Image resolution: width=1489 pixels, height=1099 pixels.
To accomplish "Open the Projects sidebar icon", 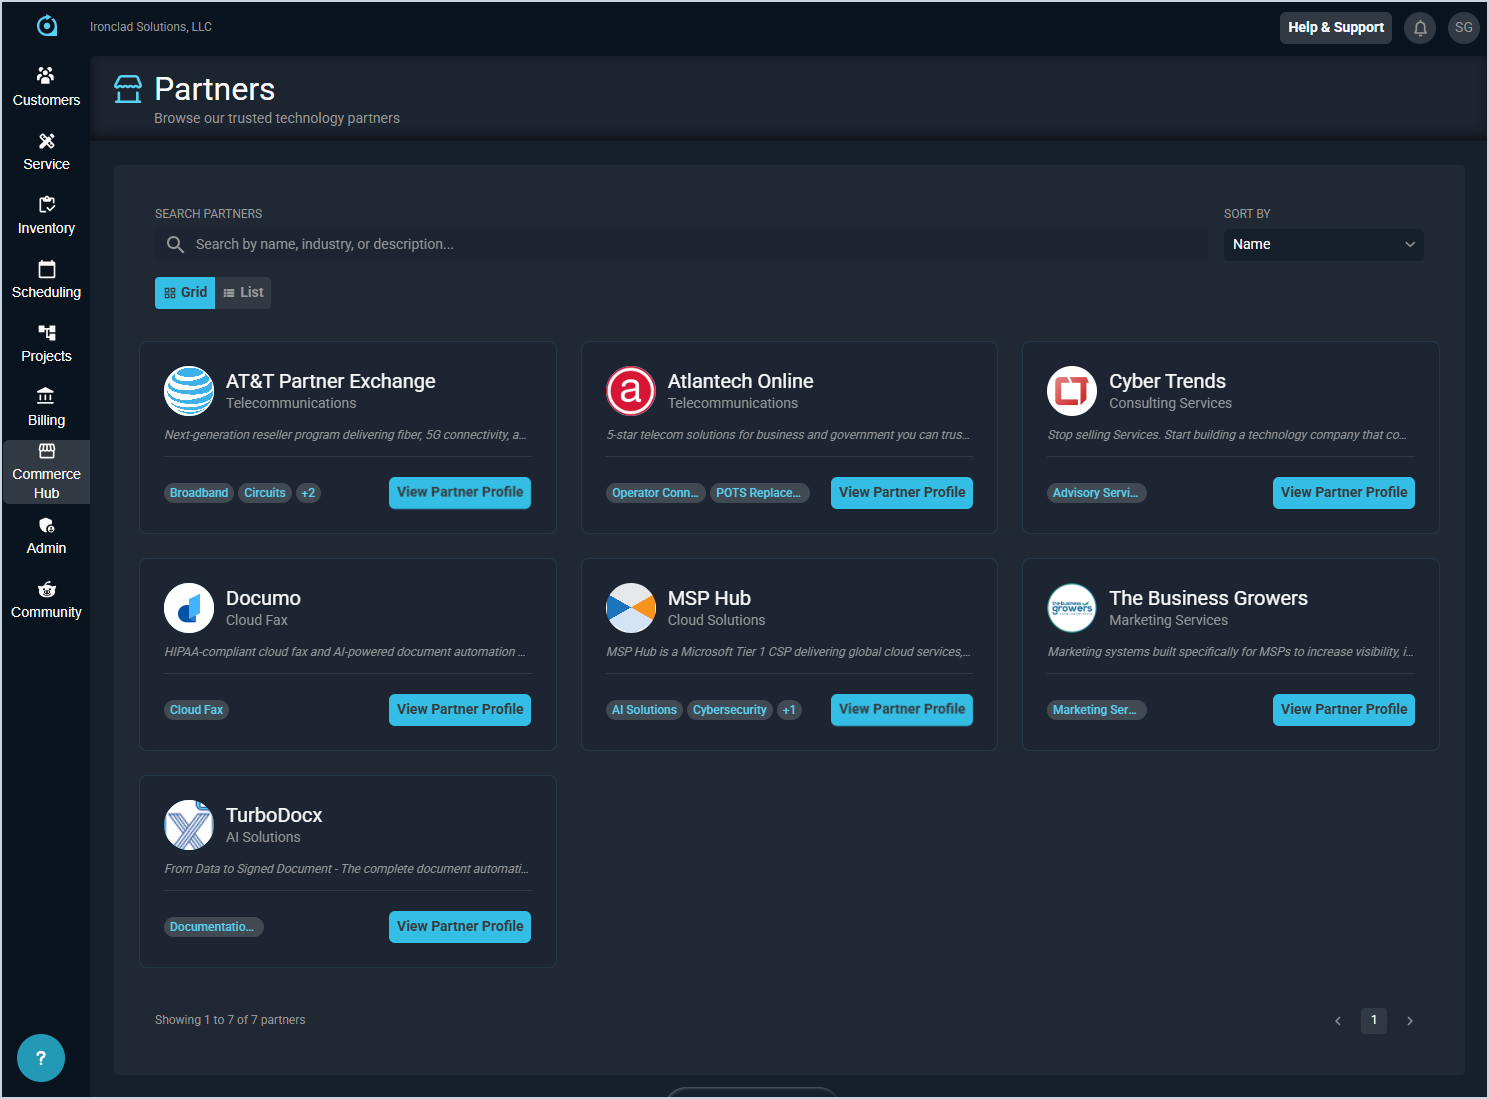I will click(x=46, y=333).
